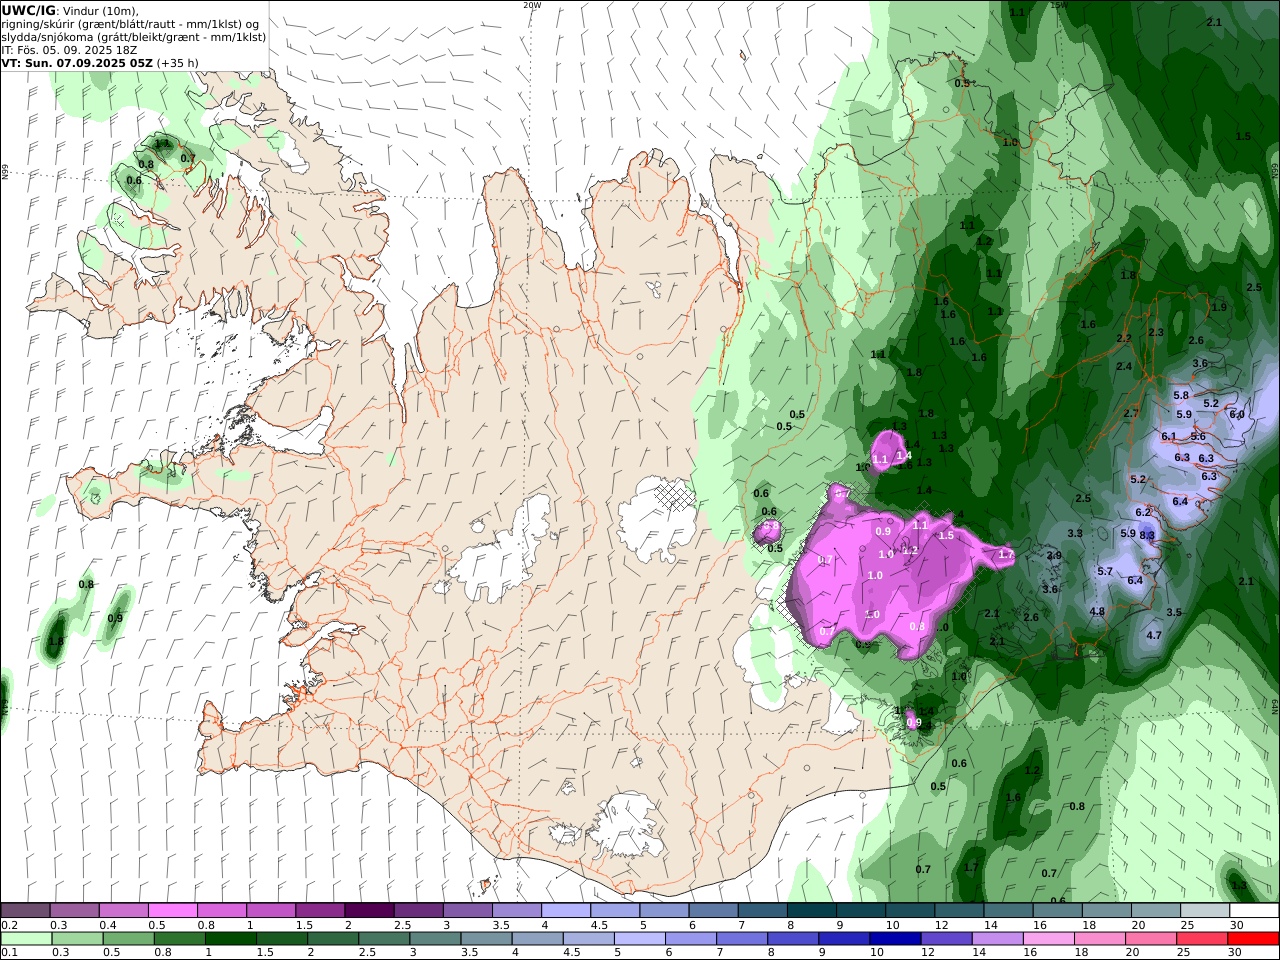The height and width of the screenshot is (960, 1280).
Task: Click the valid time 'VT: Sun. 07.09.2025 05Z'
Action: 77,63
